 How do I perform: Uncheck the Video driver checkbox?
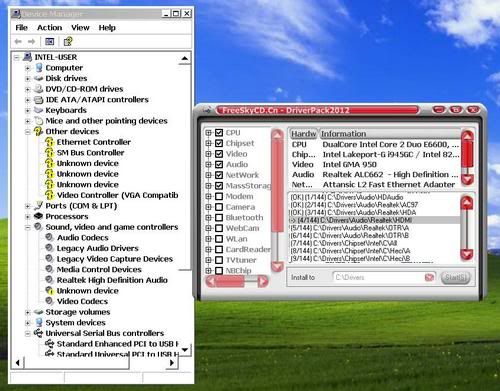click(x=219, y=154)
